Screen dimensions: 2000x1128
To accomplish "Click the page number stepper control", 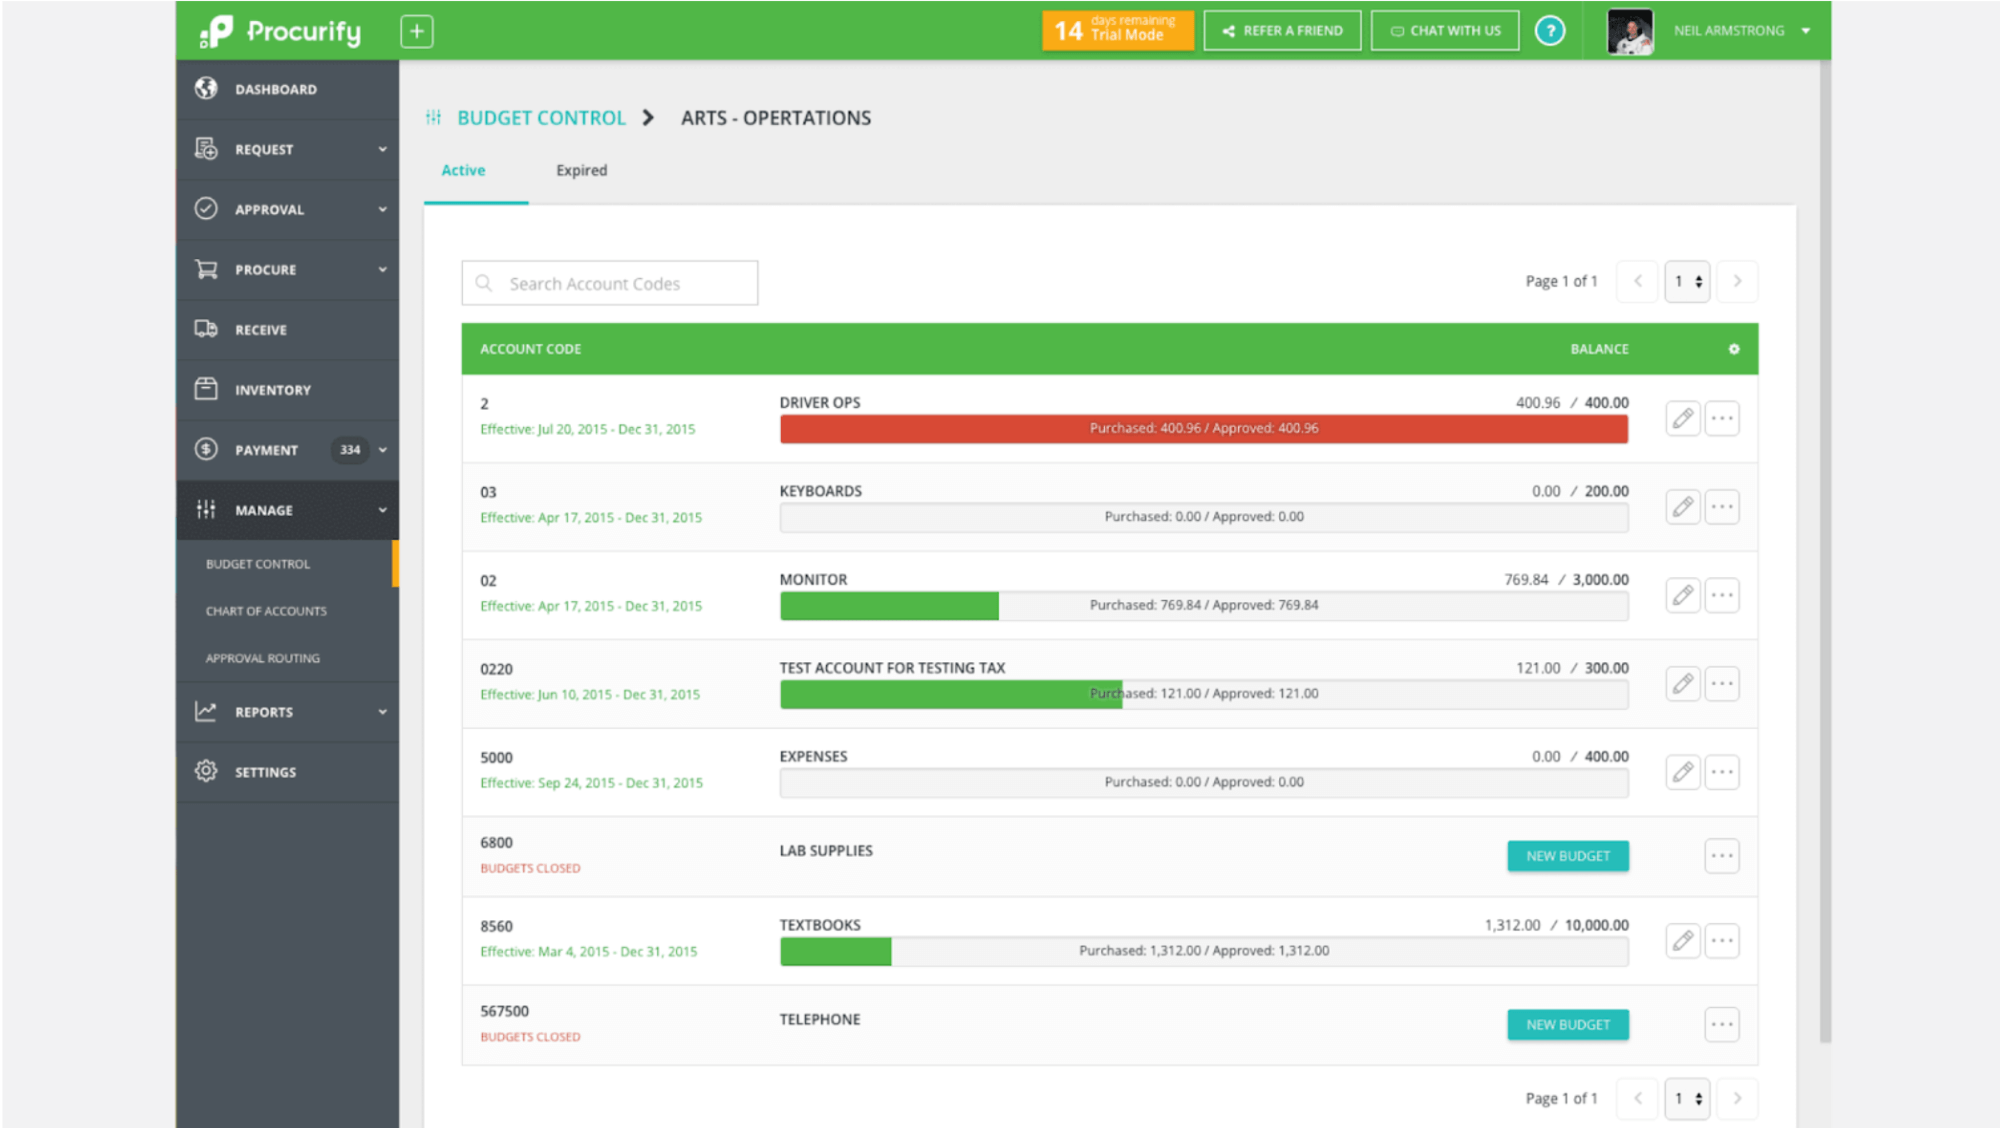I will pos(1687,282).
